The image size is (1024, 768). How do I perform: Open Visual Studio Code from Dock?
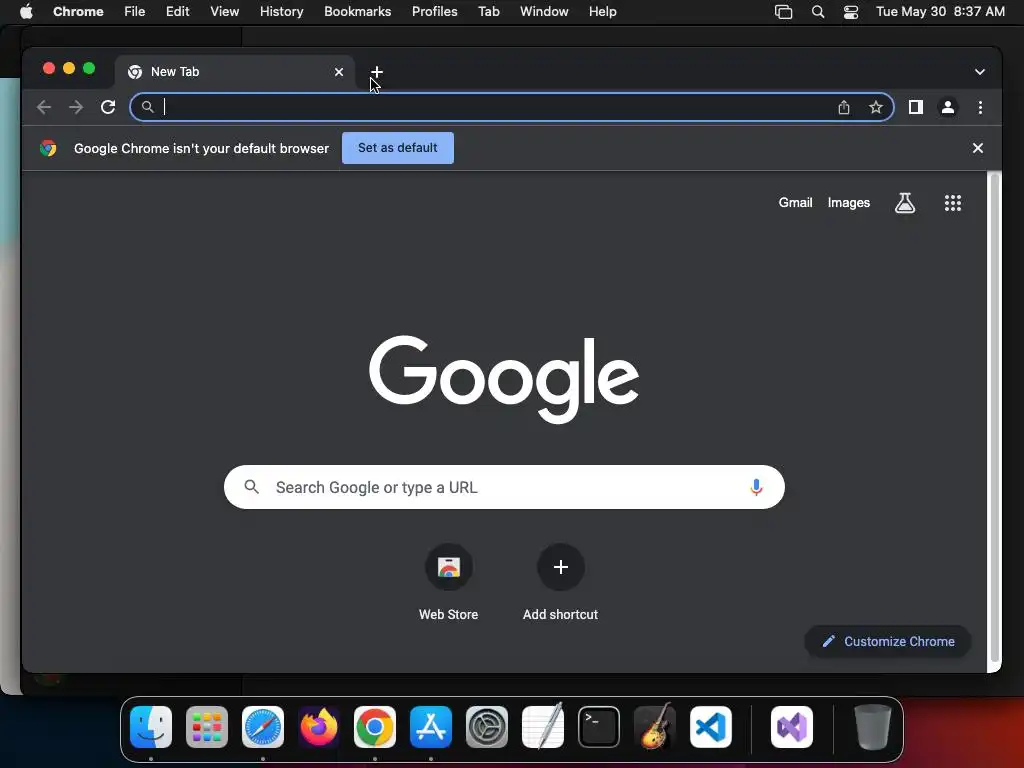711,727
